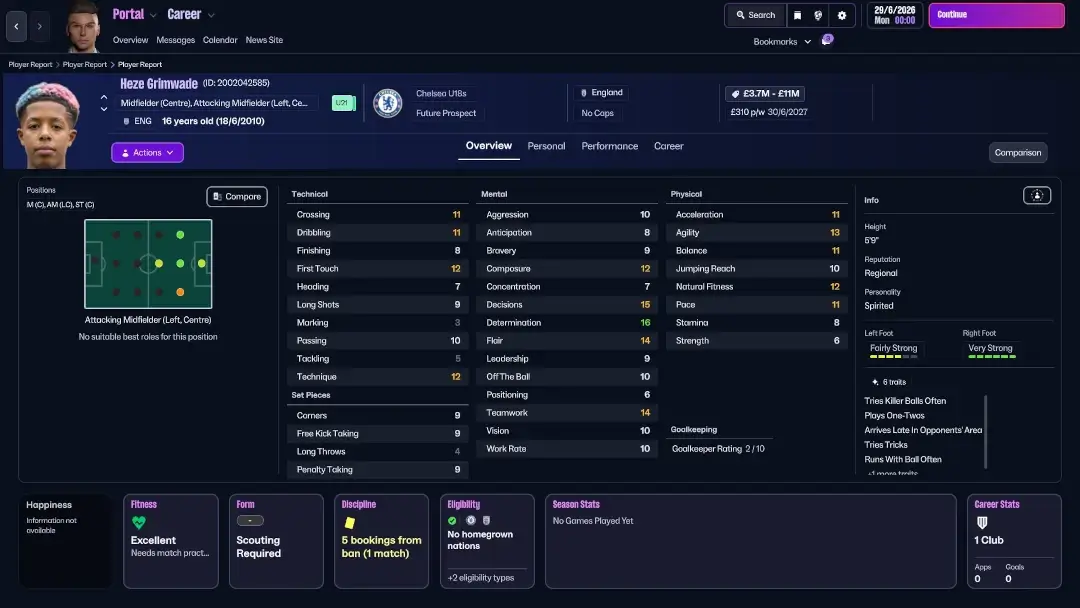1080x608 pixels.
Task: Click the England nationality link
Action: click(607, 93)
